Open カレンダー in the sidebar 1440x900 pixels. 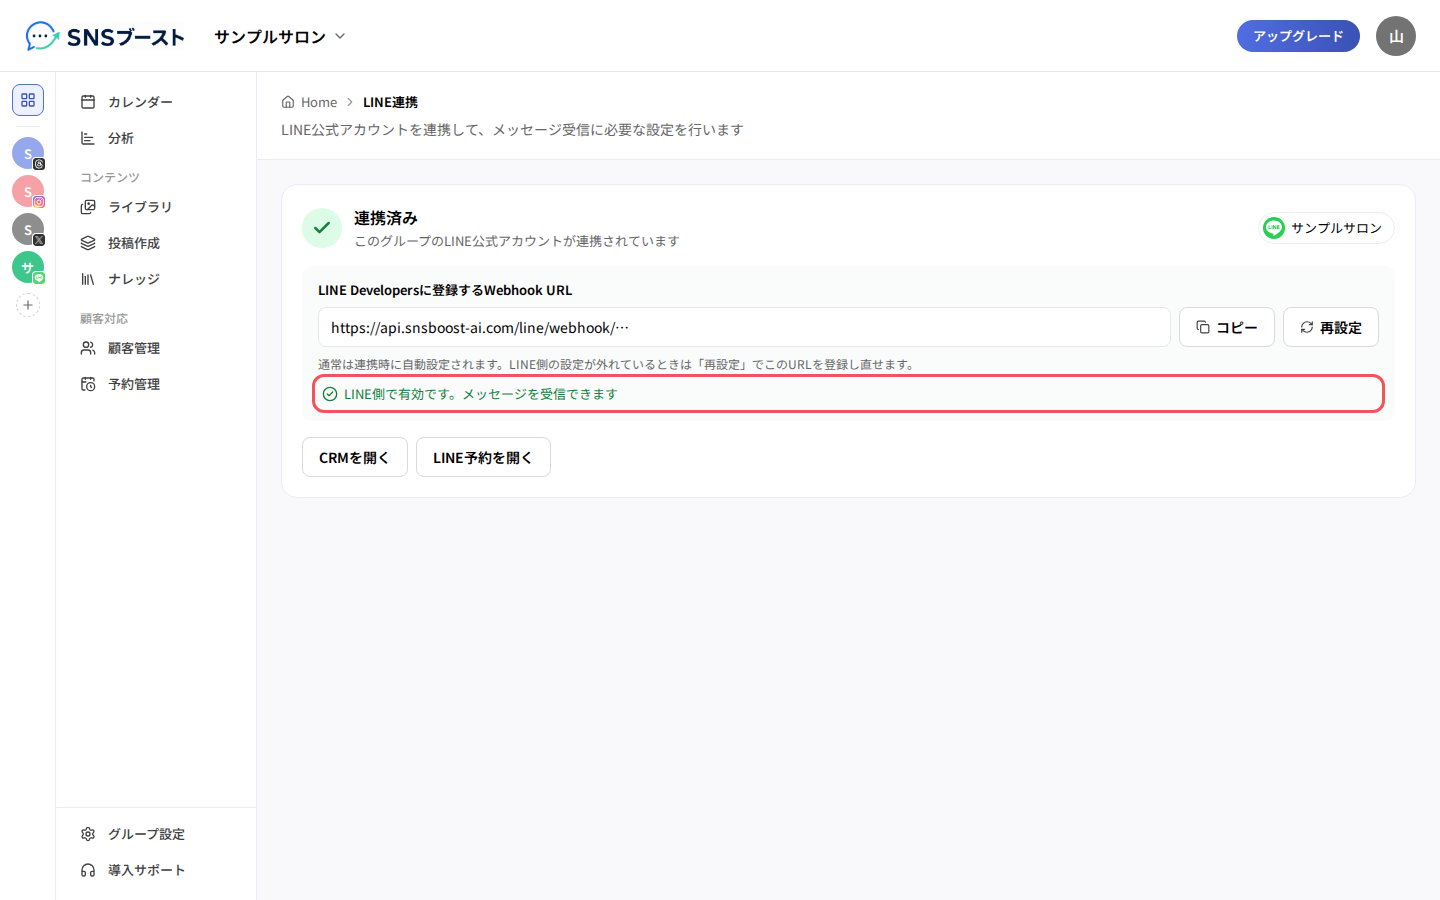pyautogui.click(x=156, y=102)
